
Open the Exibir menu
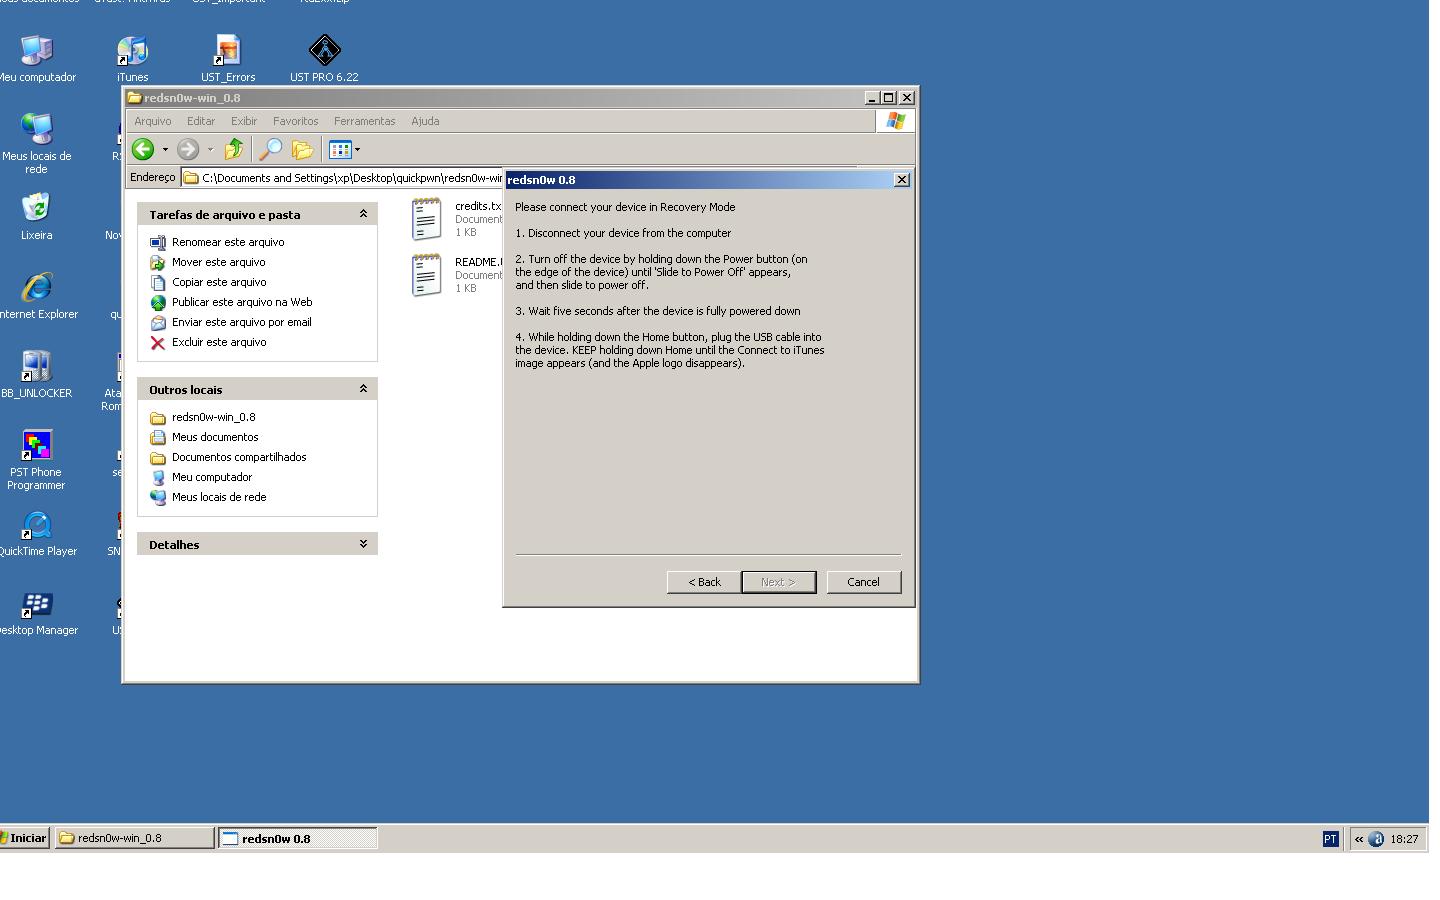[x=244, y=121]
